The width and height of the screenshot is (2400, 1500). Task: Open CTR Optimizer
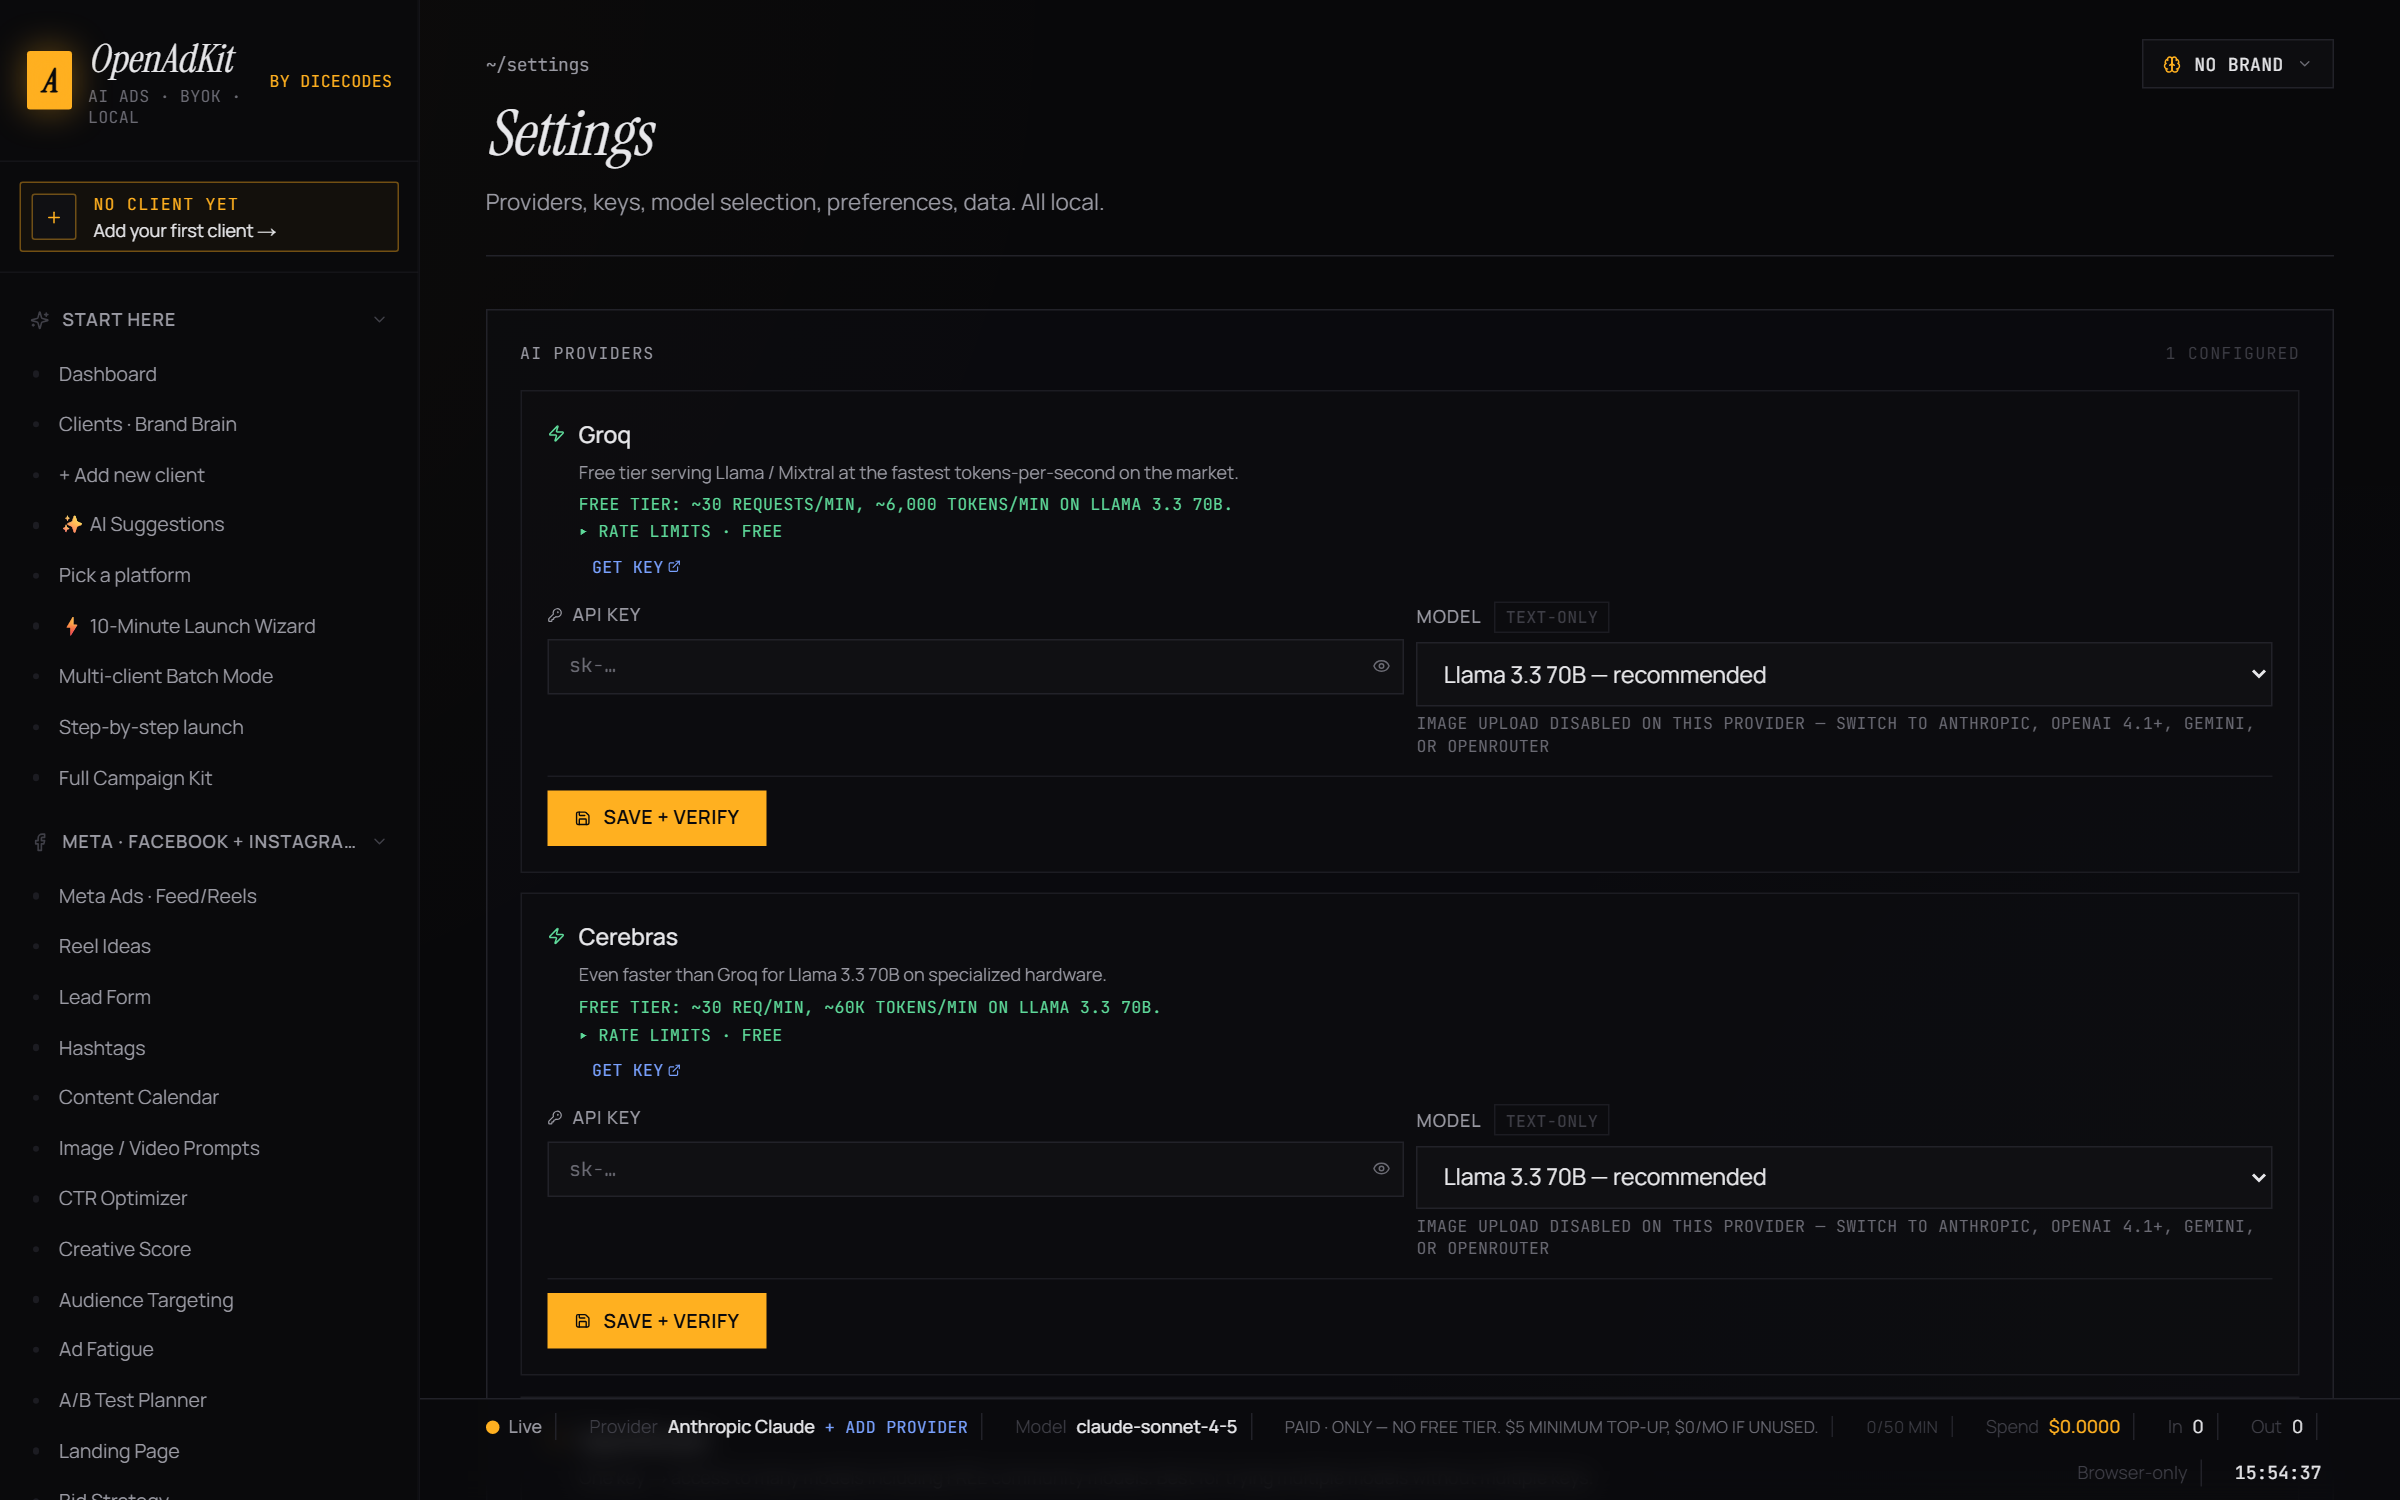[123, 1198]
